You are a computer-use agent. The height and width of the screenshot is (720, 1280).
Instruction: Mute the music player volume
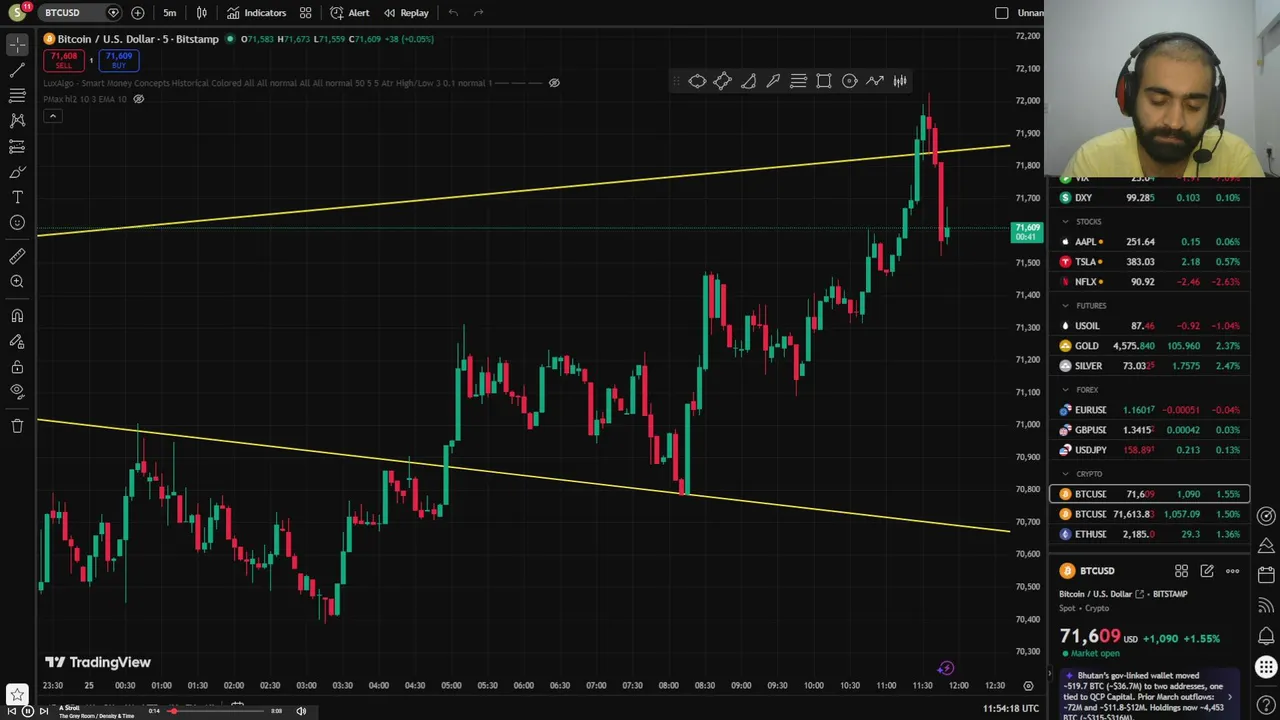click(x=301, y=711)
